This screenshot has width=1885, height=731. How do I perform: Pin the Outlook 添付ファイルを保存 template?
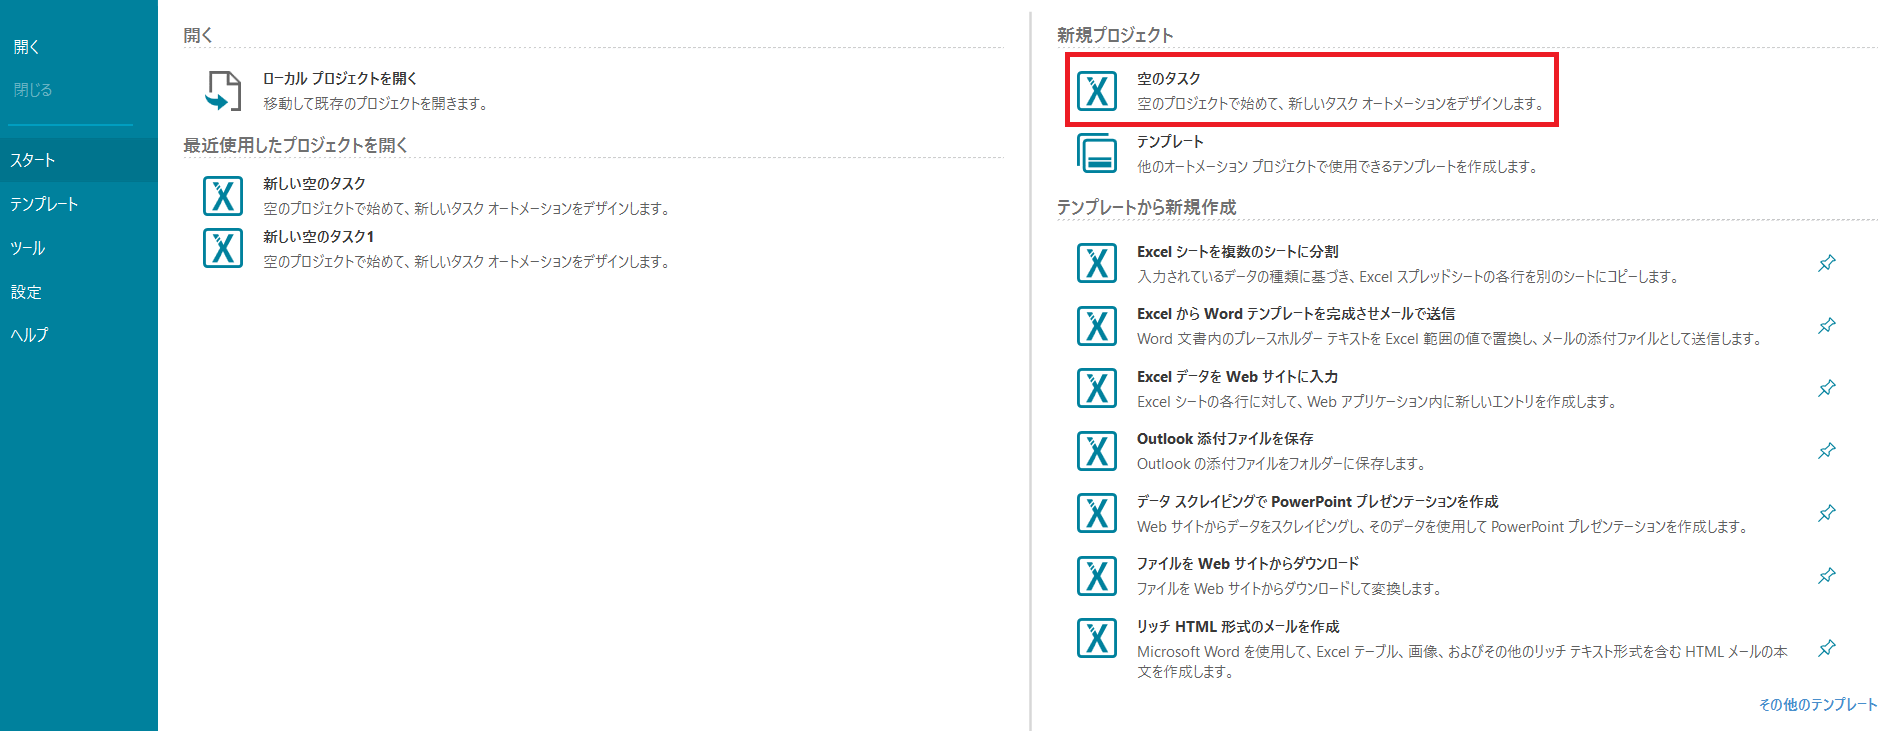click(x=1827, y=451)
